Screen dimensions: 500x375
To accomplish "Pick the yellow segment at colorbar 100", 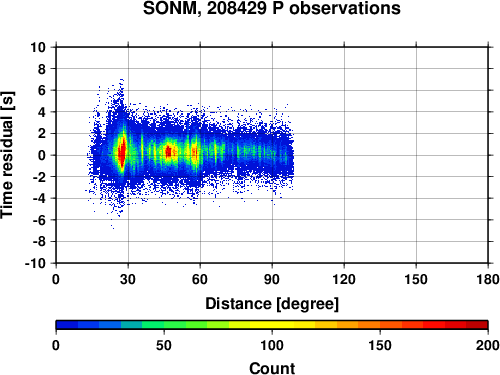I will pyautogui.click(x=272, y=325).
